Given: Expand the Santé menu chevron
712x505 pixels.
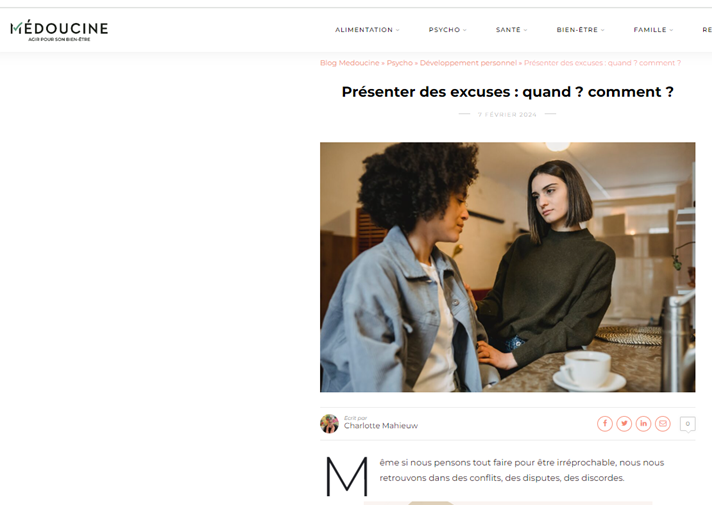Looking at the screenshot, I should click(526, 30).
